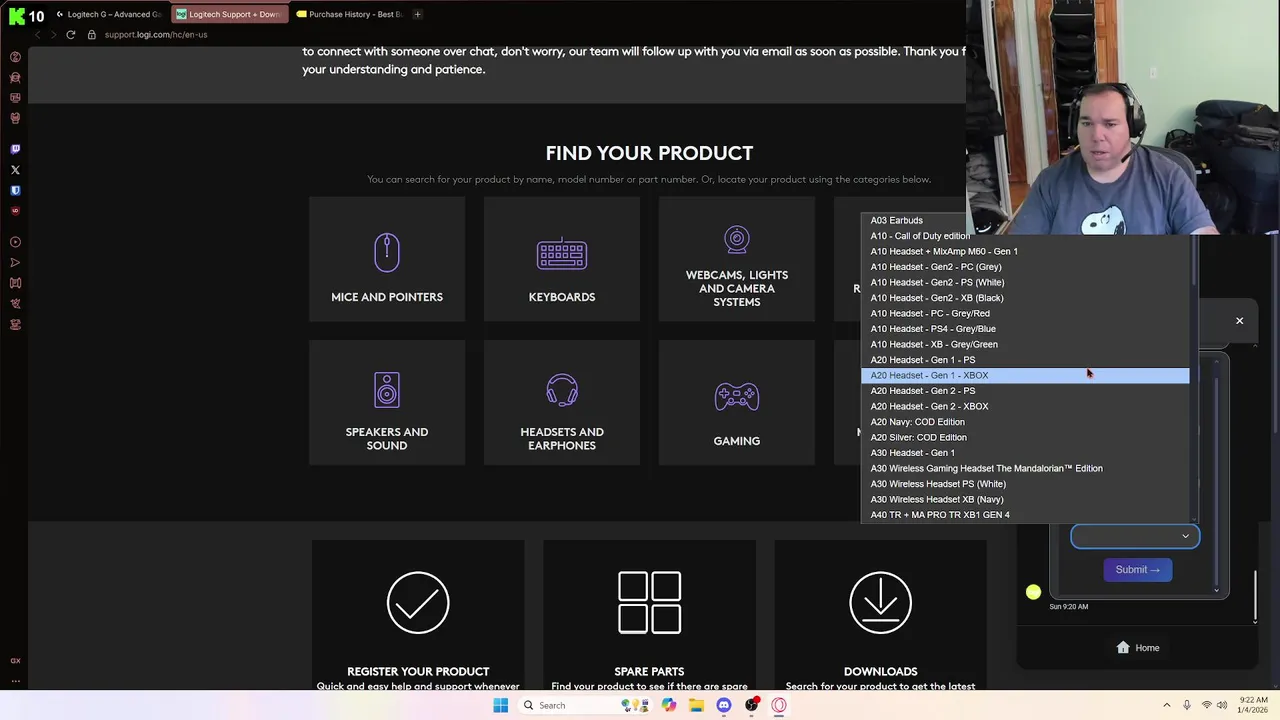Select A20 Headset - Gen 2 - PS

tap(1025, 391)
